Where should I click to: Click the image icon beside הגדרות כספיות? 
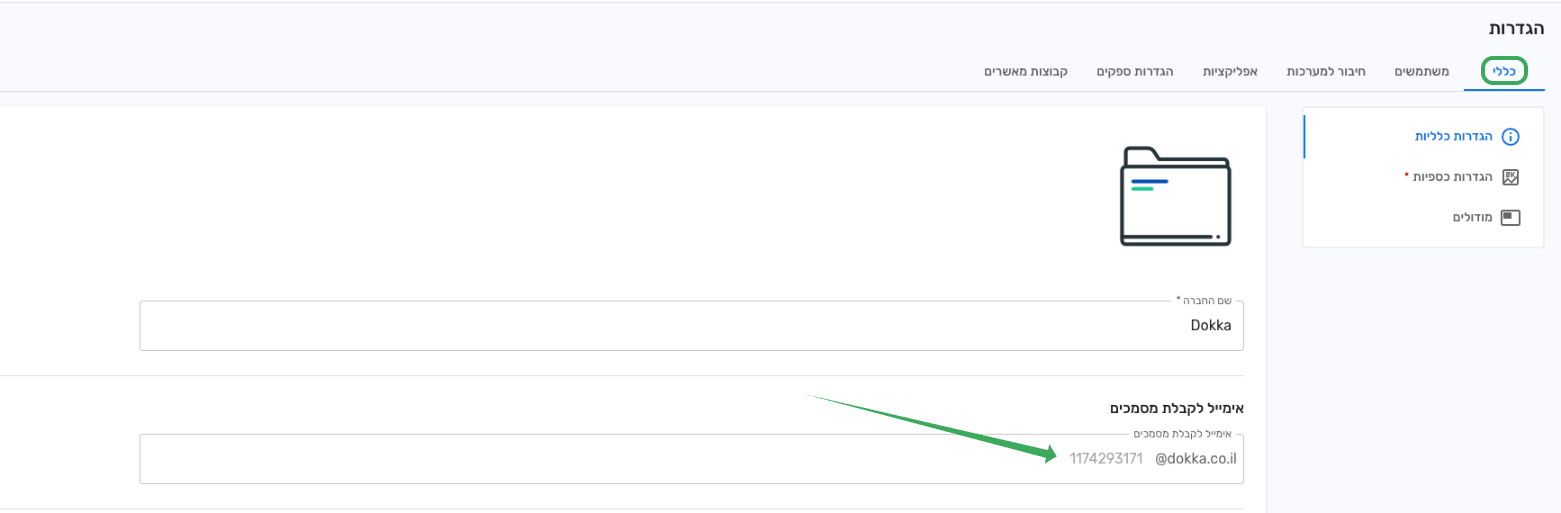pos(1511,177)
